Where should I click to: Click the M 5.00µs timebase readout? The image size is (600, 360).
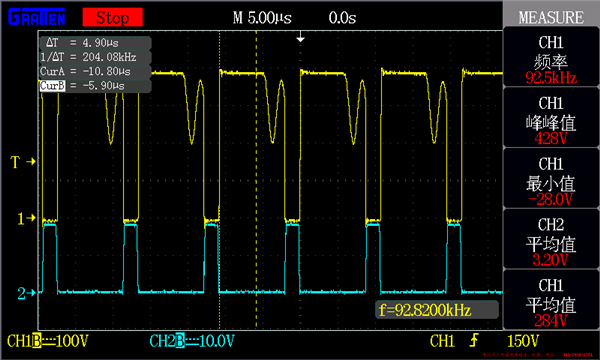tap(262, 18)
